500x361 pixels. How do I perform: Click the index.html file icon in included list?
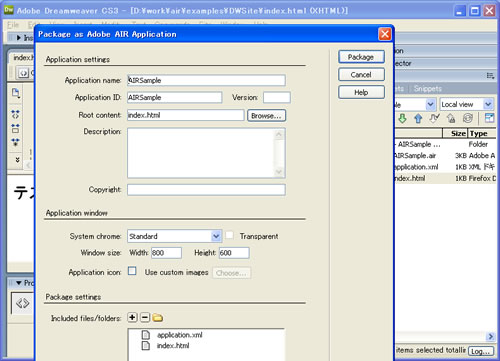coord(146,346)
